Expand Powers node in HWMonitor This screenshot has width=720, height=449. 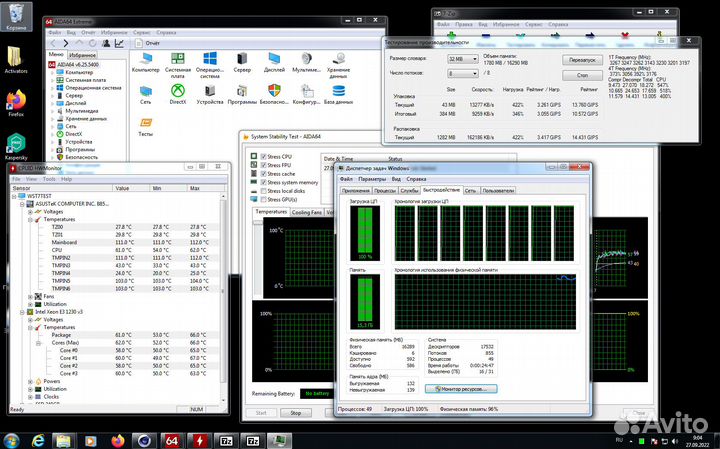pos(30,382)
